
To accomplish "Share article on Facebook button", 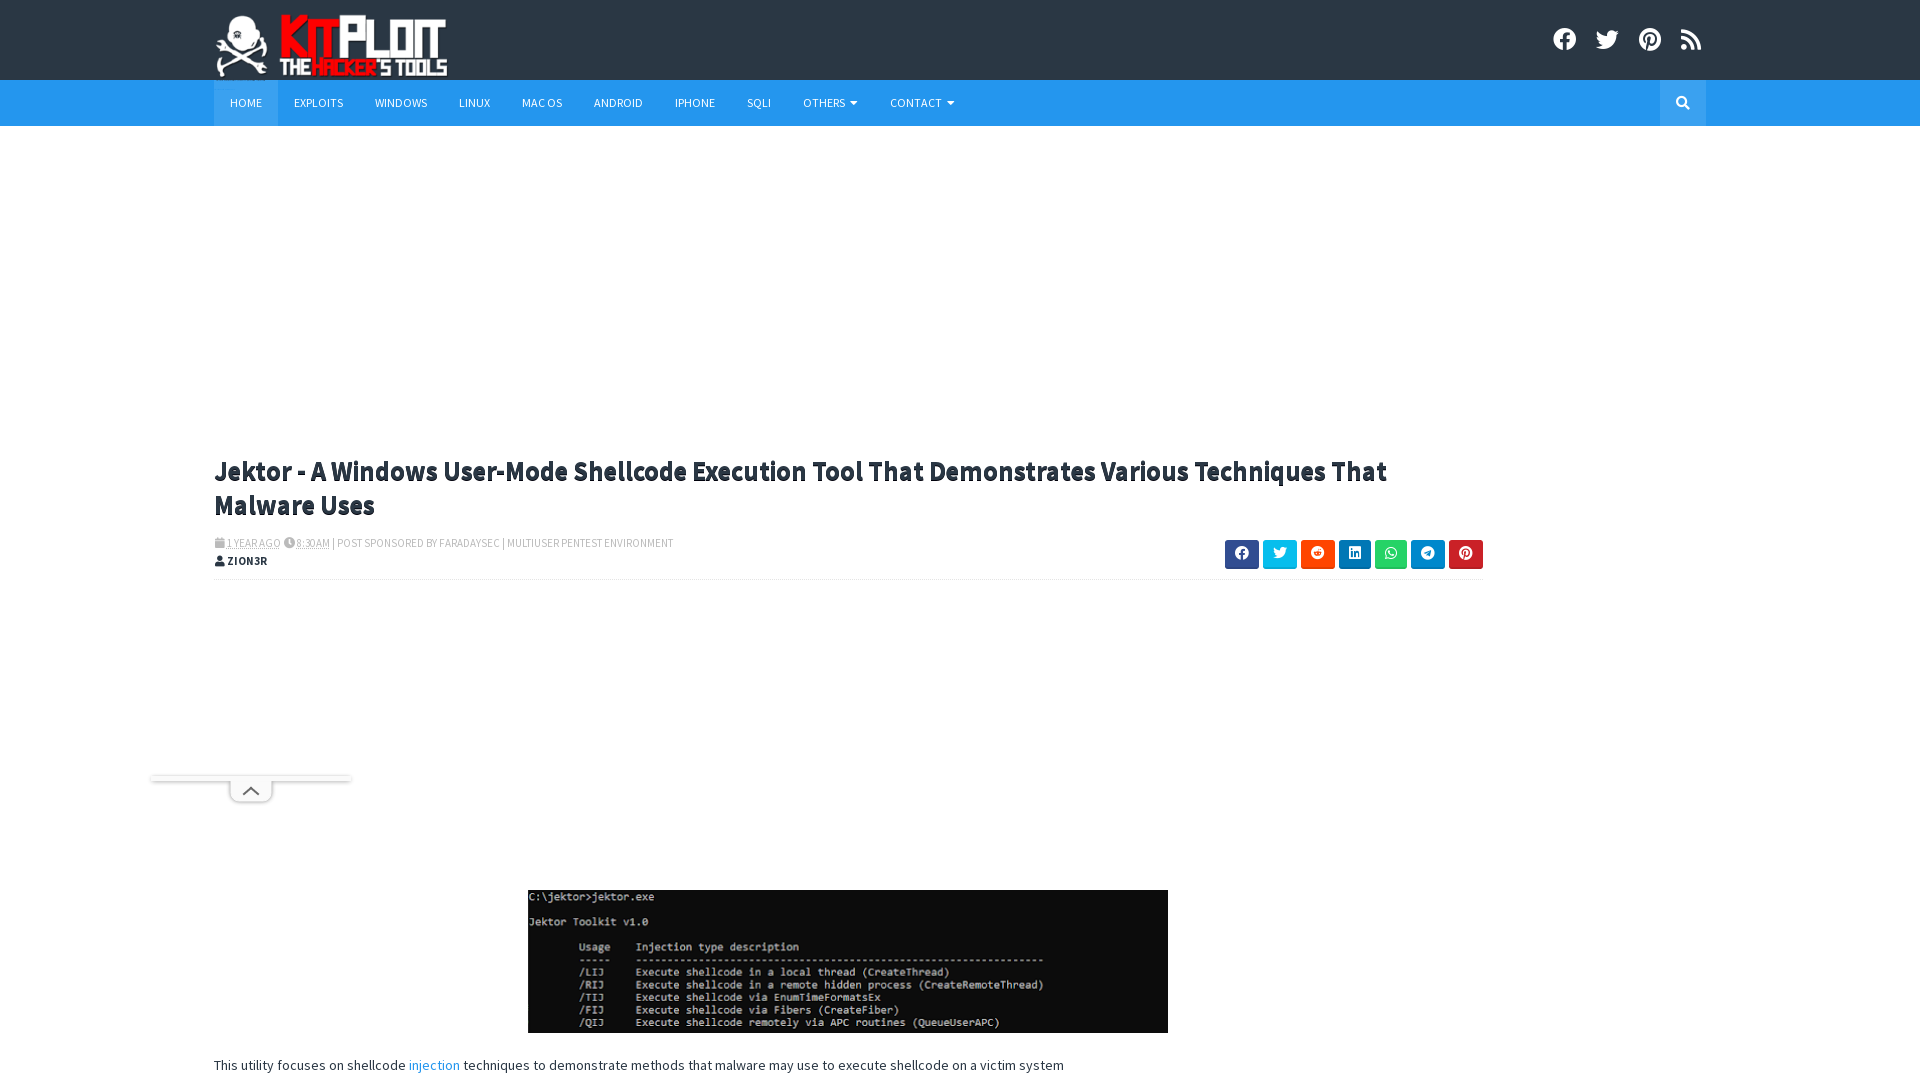I will point(1242,554).
